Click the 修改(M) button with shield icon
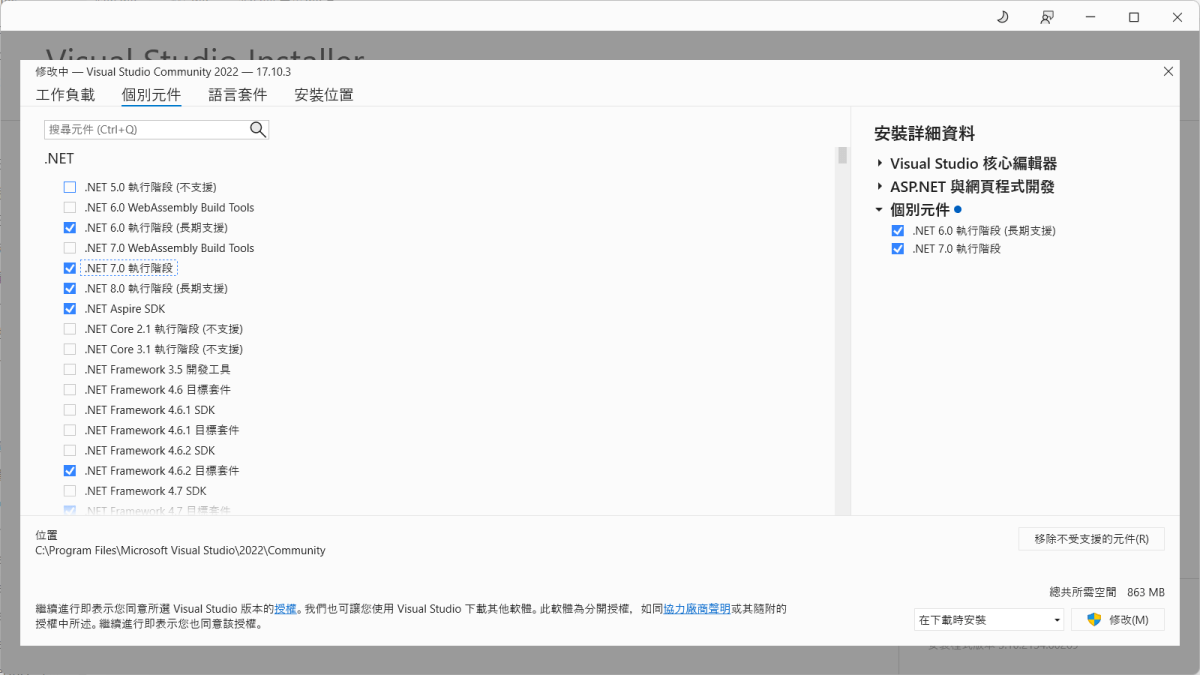 [1117, 619]
